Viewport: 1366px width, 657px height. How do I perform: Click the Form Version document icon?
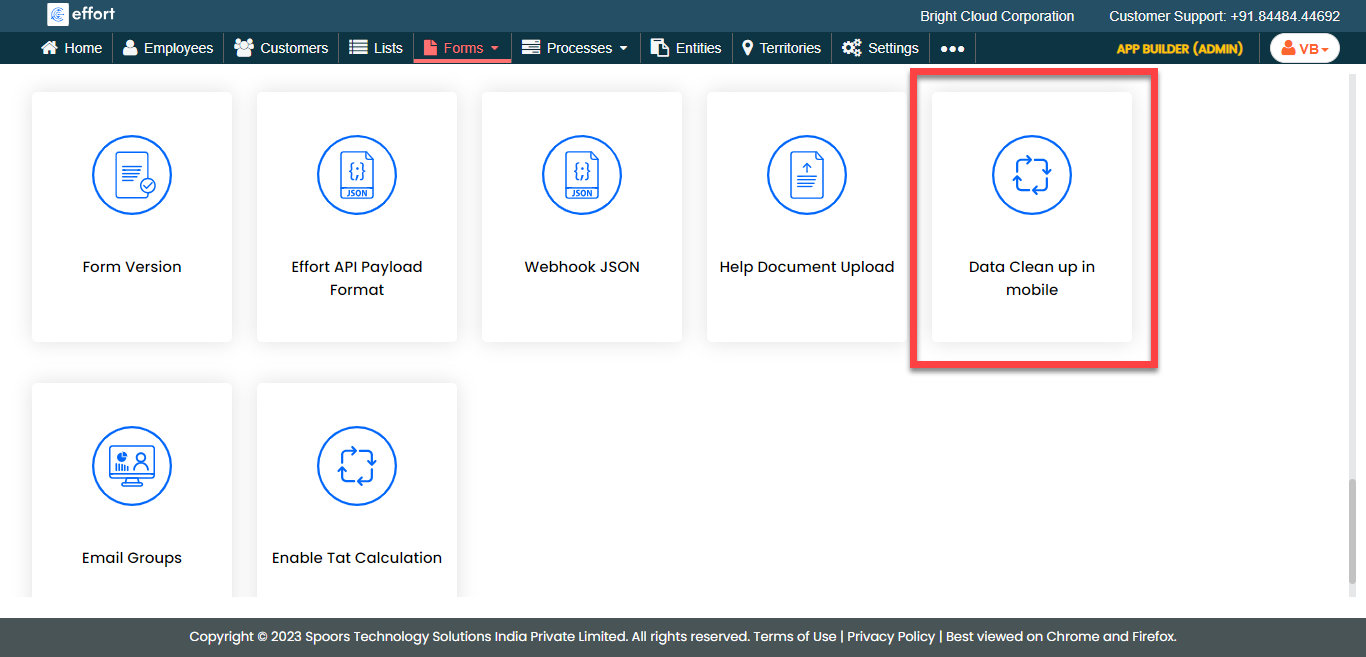[x=132, y=176]
